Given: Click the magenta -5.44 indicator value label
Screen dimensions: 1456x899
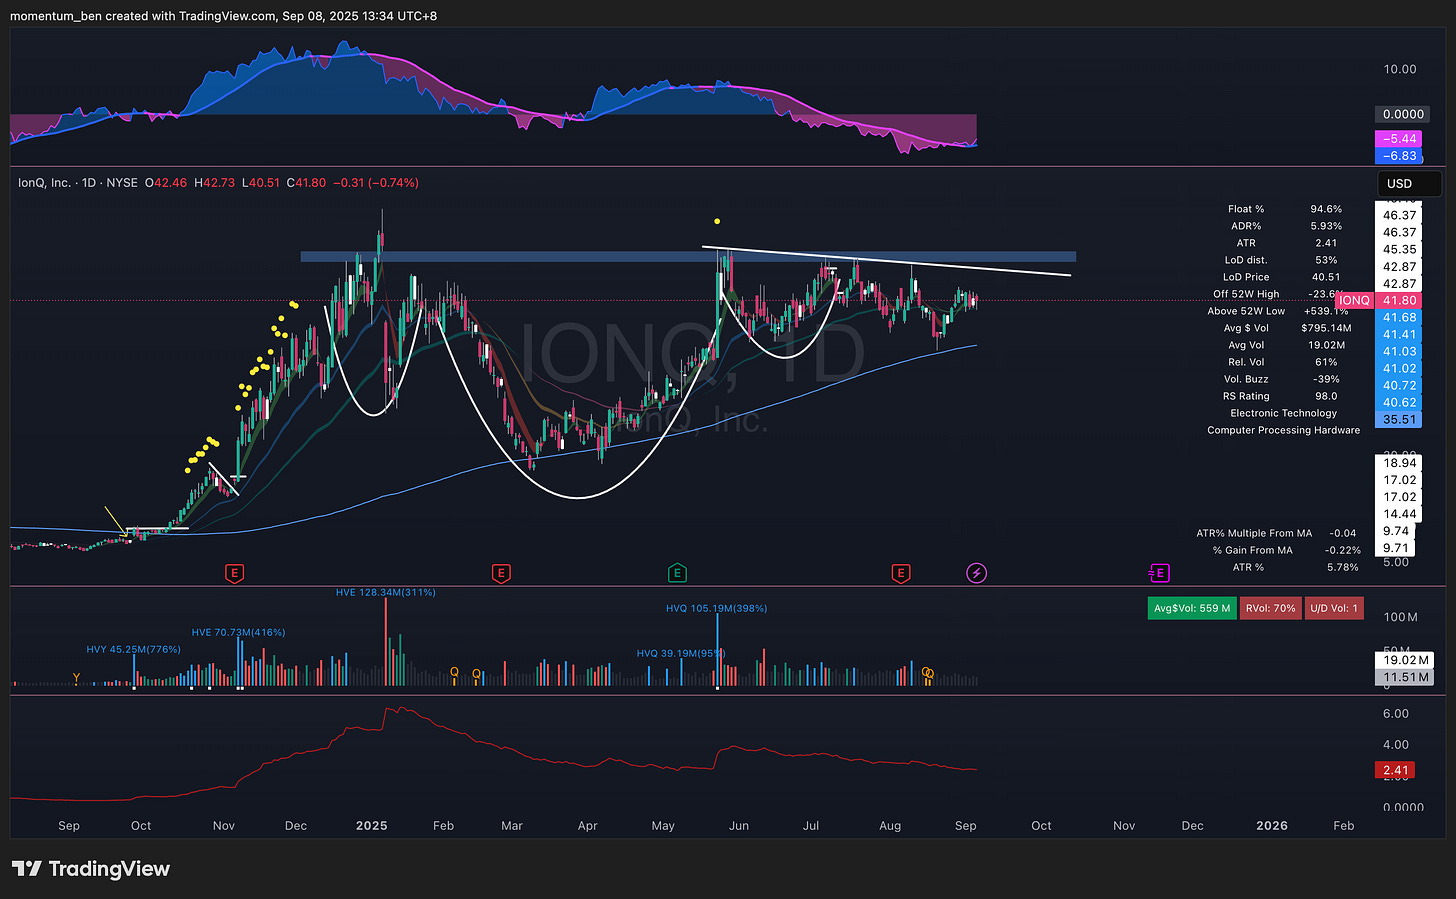Looking at the screenshot, I should [1399, 139].
